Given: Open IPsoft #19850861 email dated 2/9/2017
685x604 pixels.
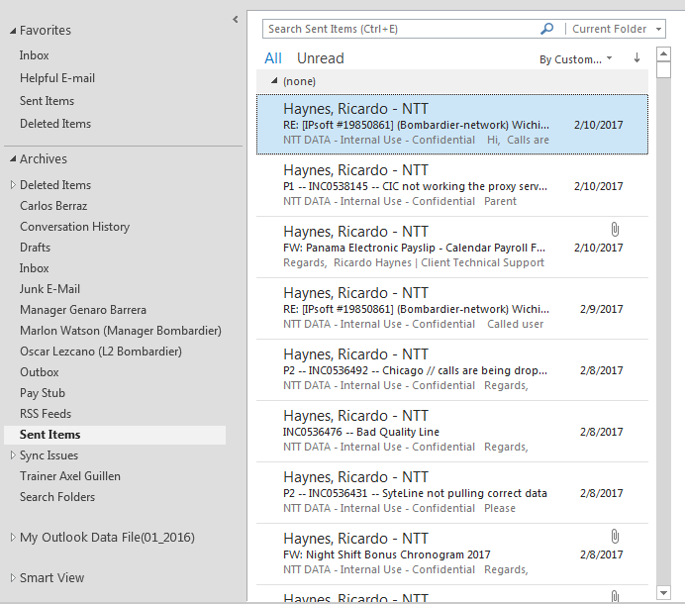Looking at the screenshot, I should click(452, 308).
